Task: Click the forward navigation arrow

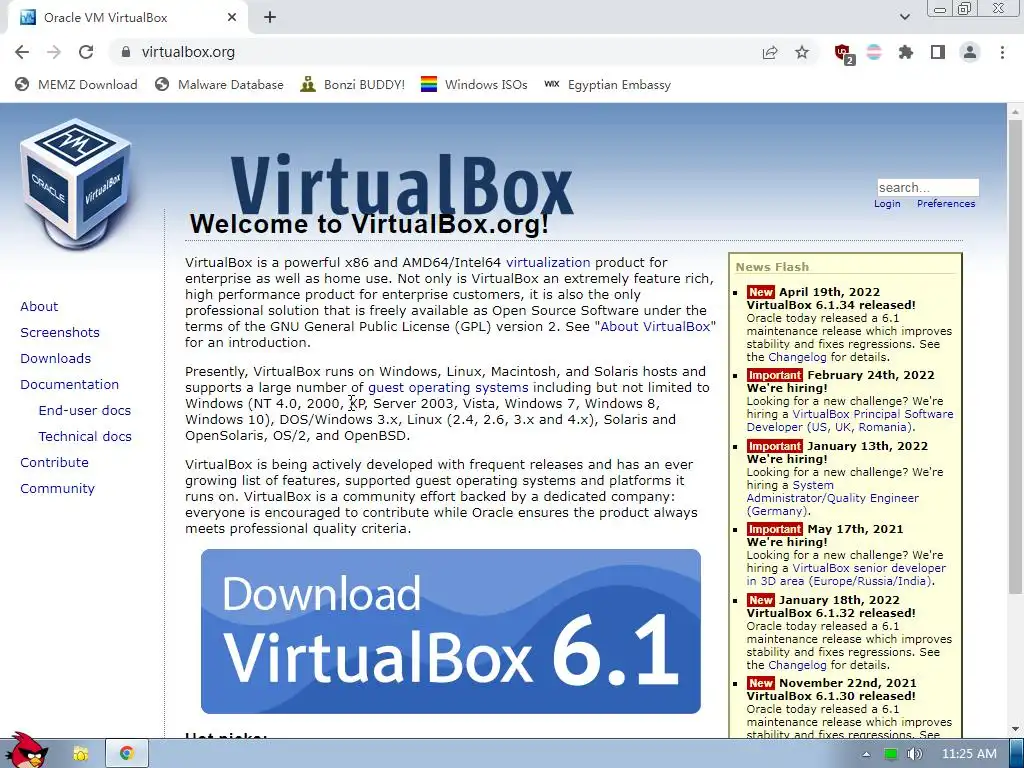Action: click(x=54, y=52)
